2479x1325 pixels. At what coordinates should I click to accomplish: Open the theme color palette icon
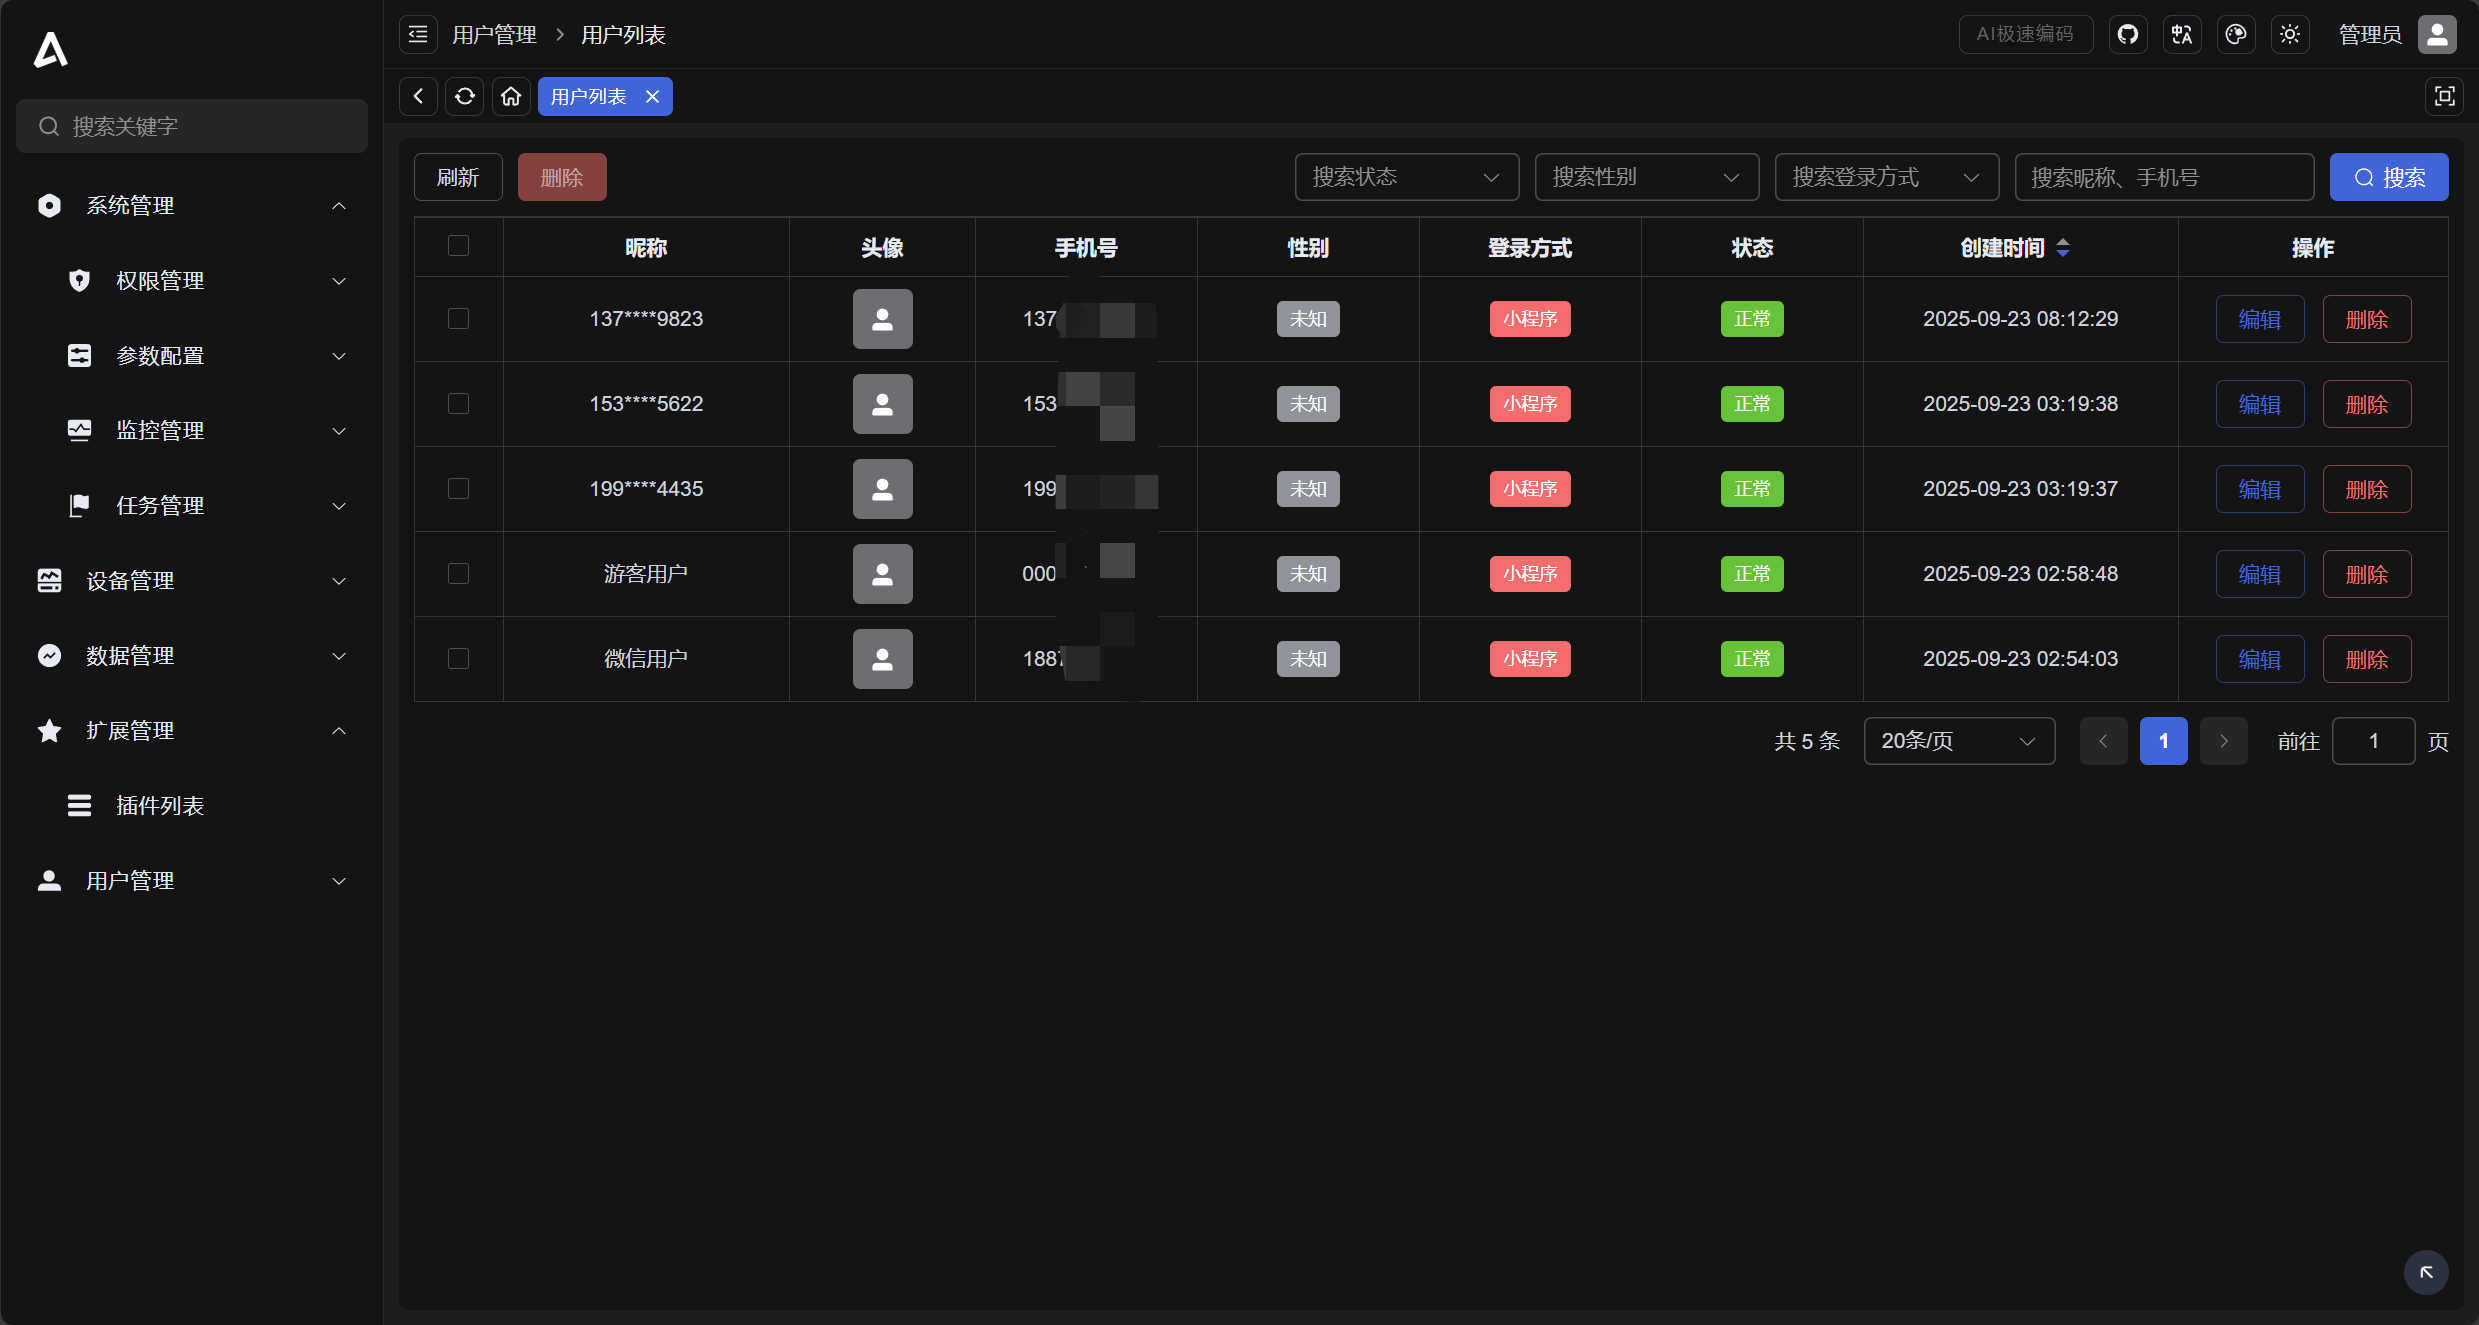2235,35
